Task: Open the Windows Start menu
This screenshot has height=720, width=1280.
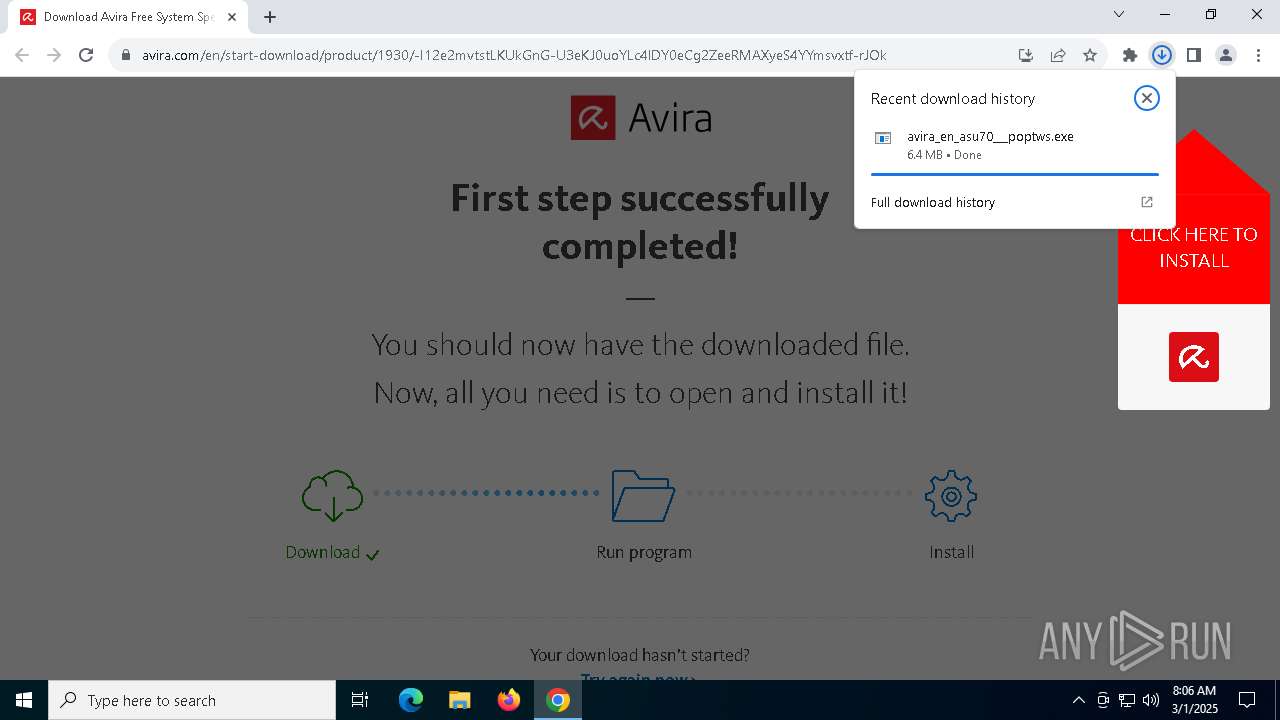Action: [24, 700]
